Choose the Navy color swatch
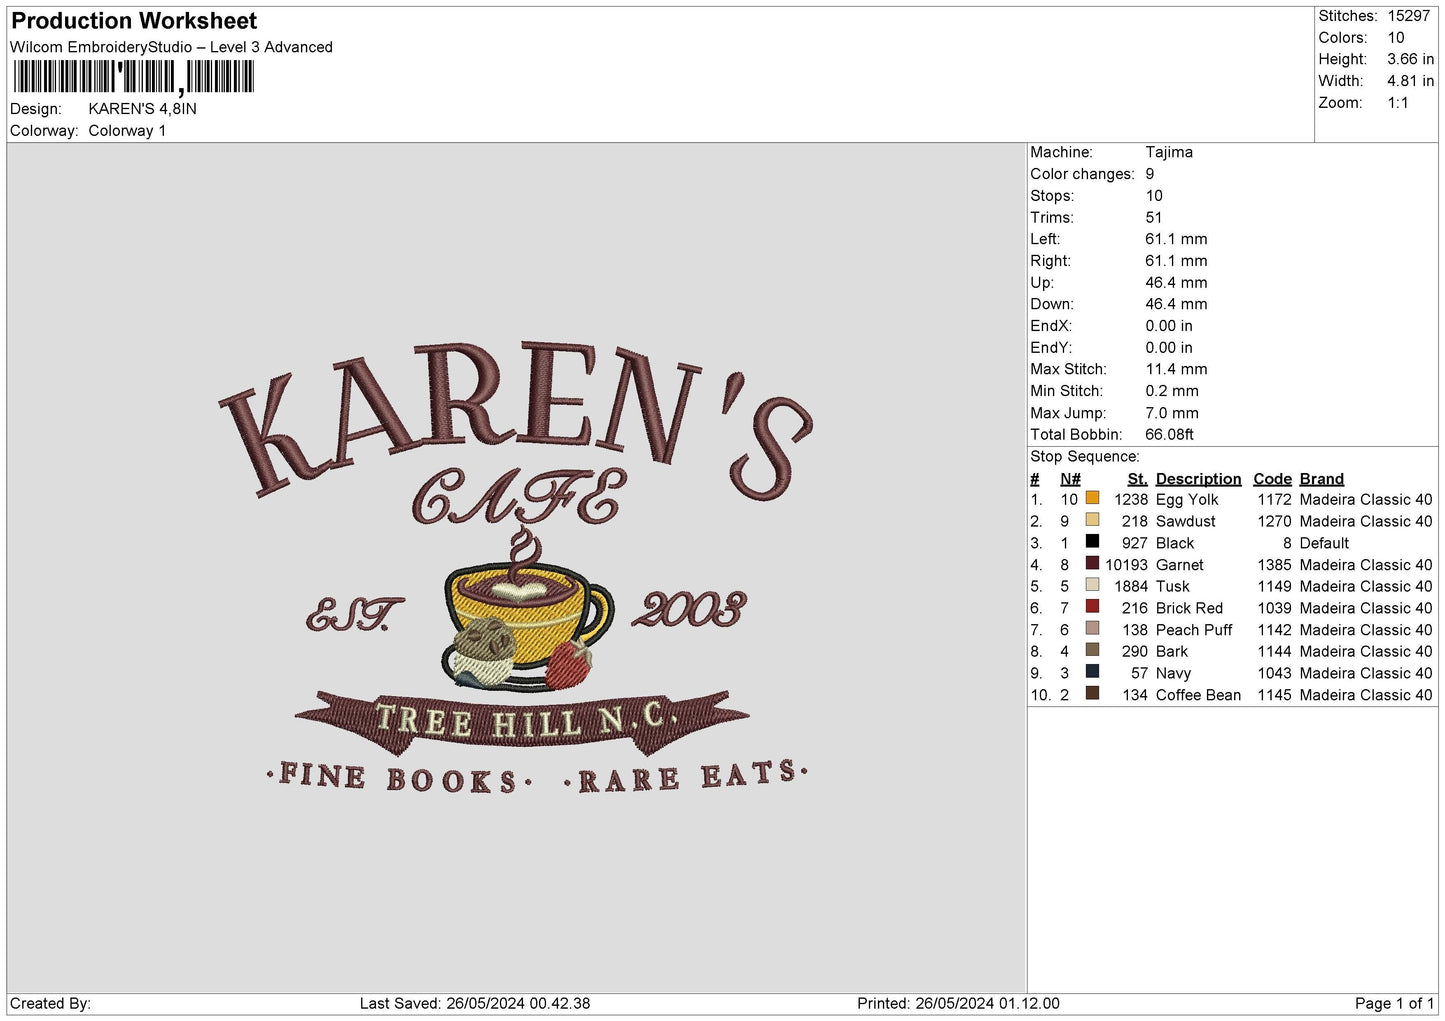1445x1021 pixels. (1092, 671)
